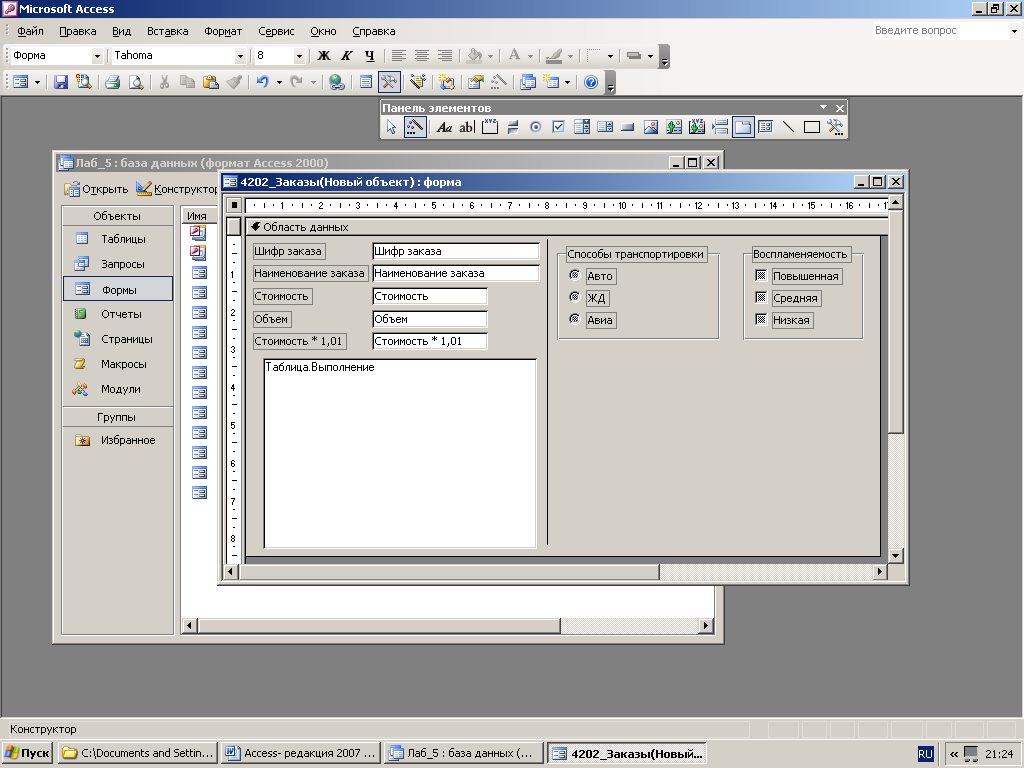Select the ЖД radio button on form

(575, 297)
